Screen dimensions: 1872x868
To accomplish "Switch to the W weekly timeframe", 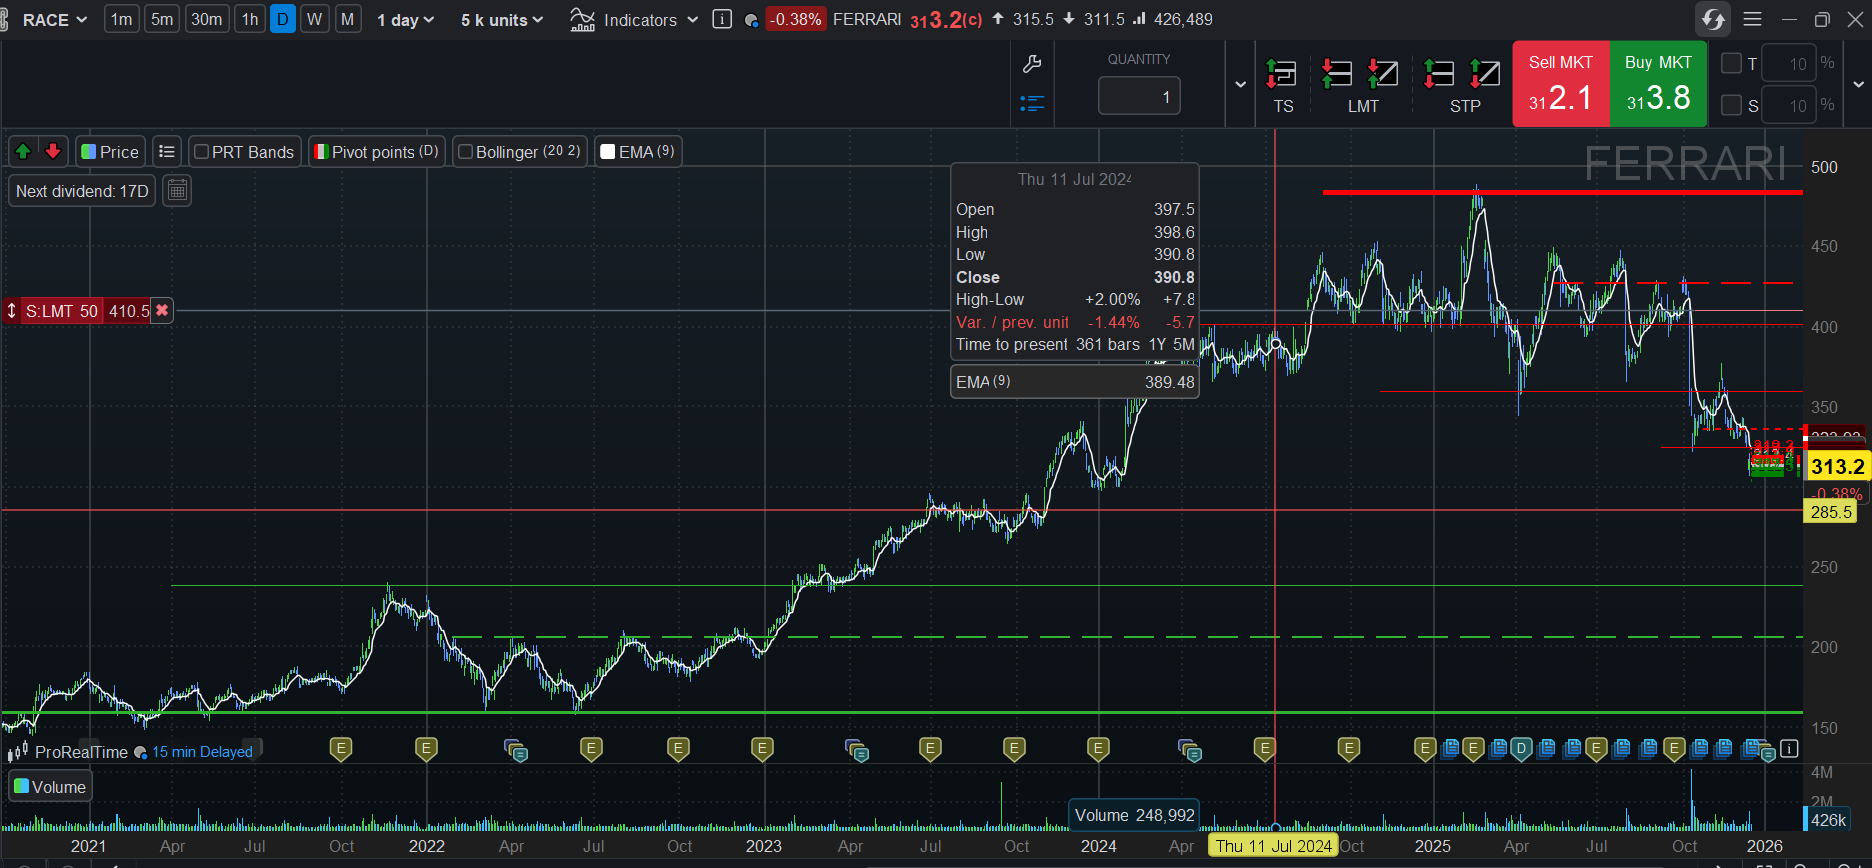I will point(315,19).
